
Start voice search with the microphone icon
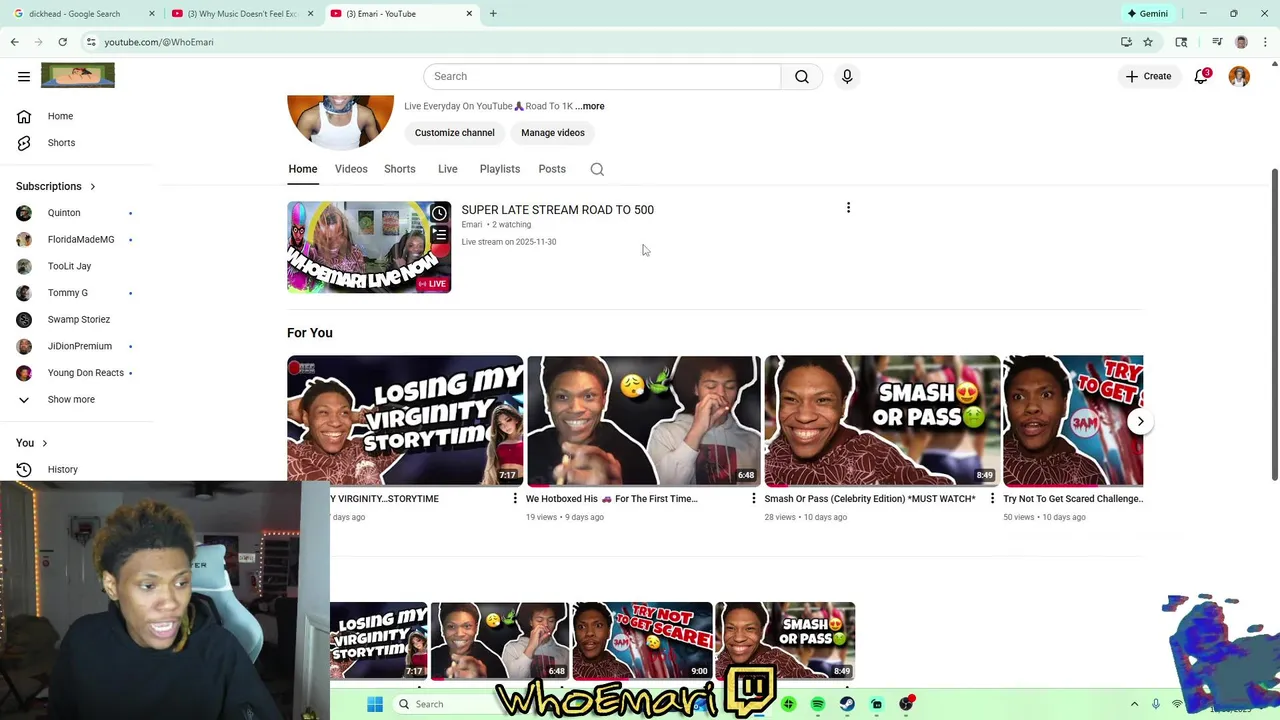[x=847, y=76]
